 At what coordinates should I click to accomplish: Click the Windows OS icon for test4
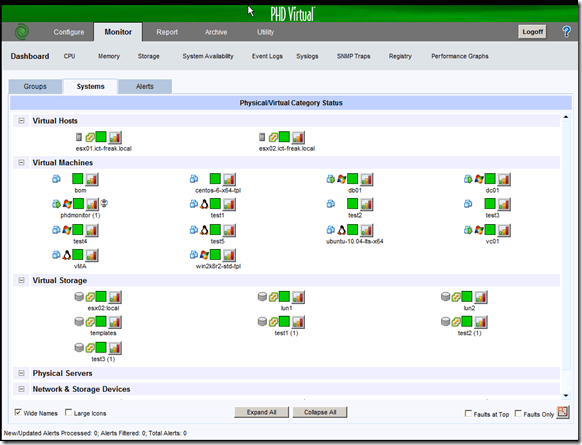click(67, 230)
